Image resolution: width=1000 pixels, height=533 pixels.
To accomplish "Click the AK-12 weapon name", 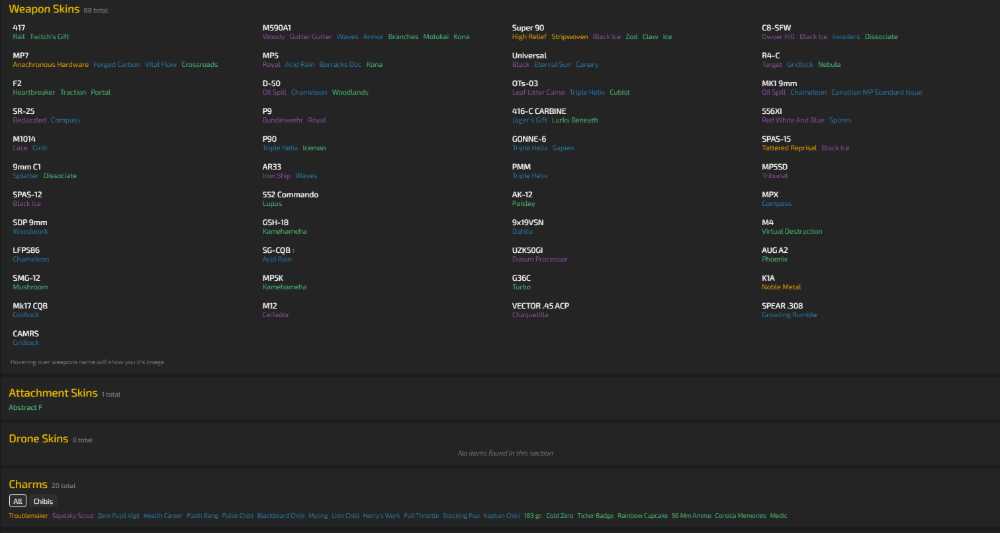I will pos(522,194).
